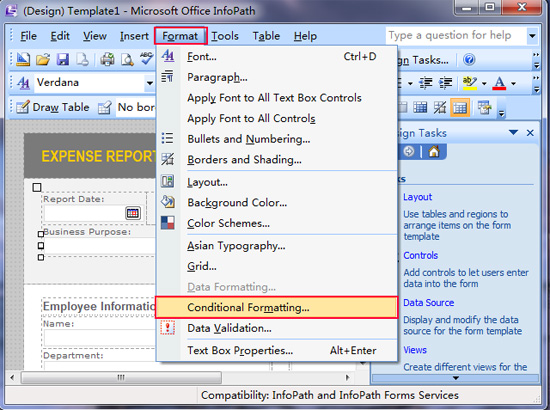Choose Font... from the Format menu
Screen dimensions: 550x410
pyautogui.click(x=276, y=56)
